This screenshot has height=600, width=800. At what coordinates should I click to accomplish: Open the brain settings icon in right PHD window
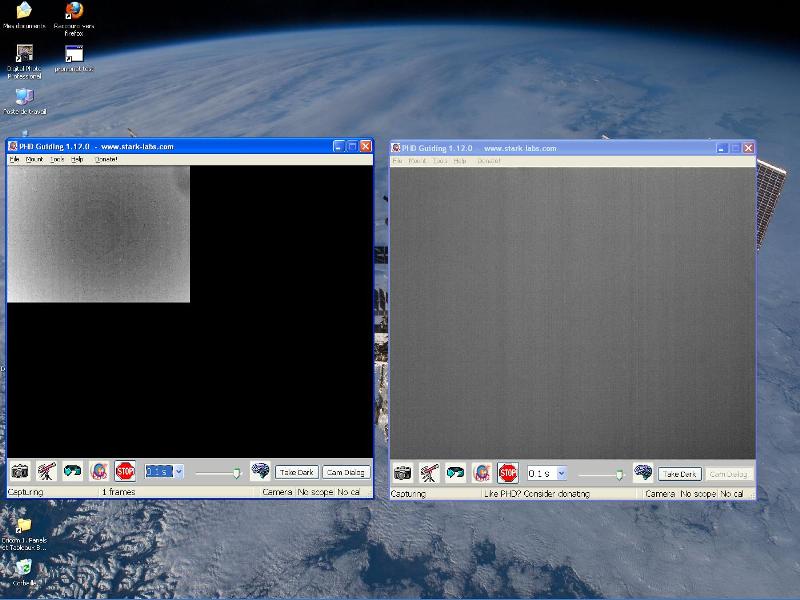click(x=643, y=473)
